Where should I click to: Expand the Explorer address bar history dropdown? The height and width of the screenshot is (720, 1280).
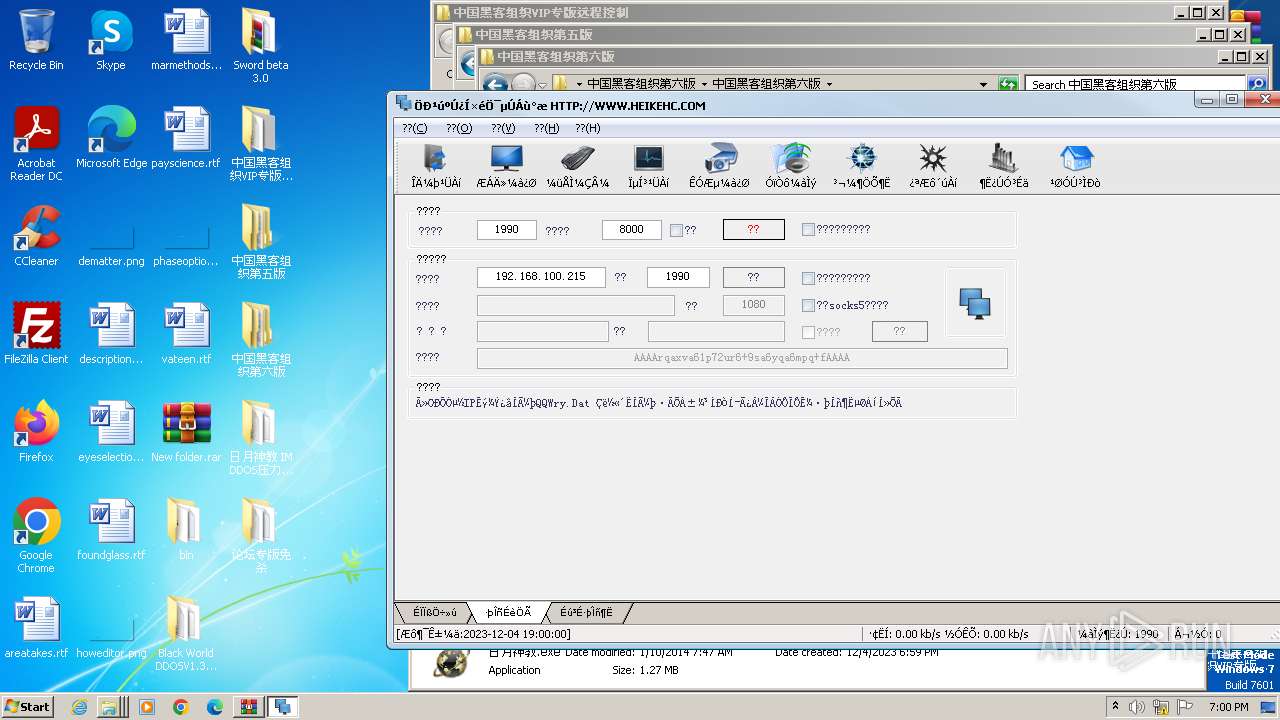(x=984, y=84)
